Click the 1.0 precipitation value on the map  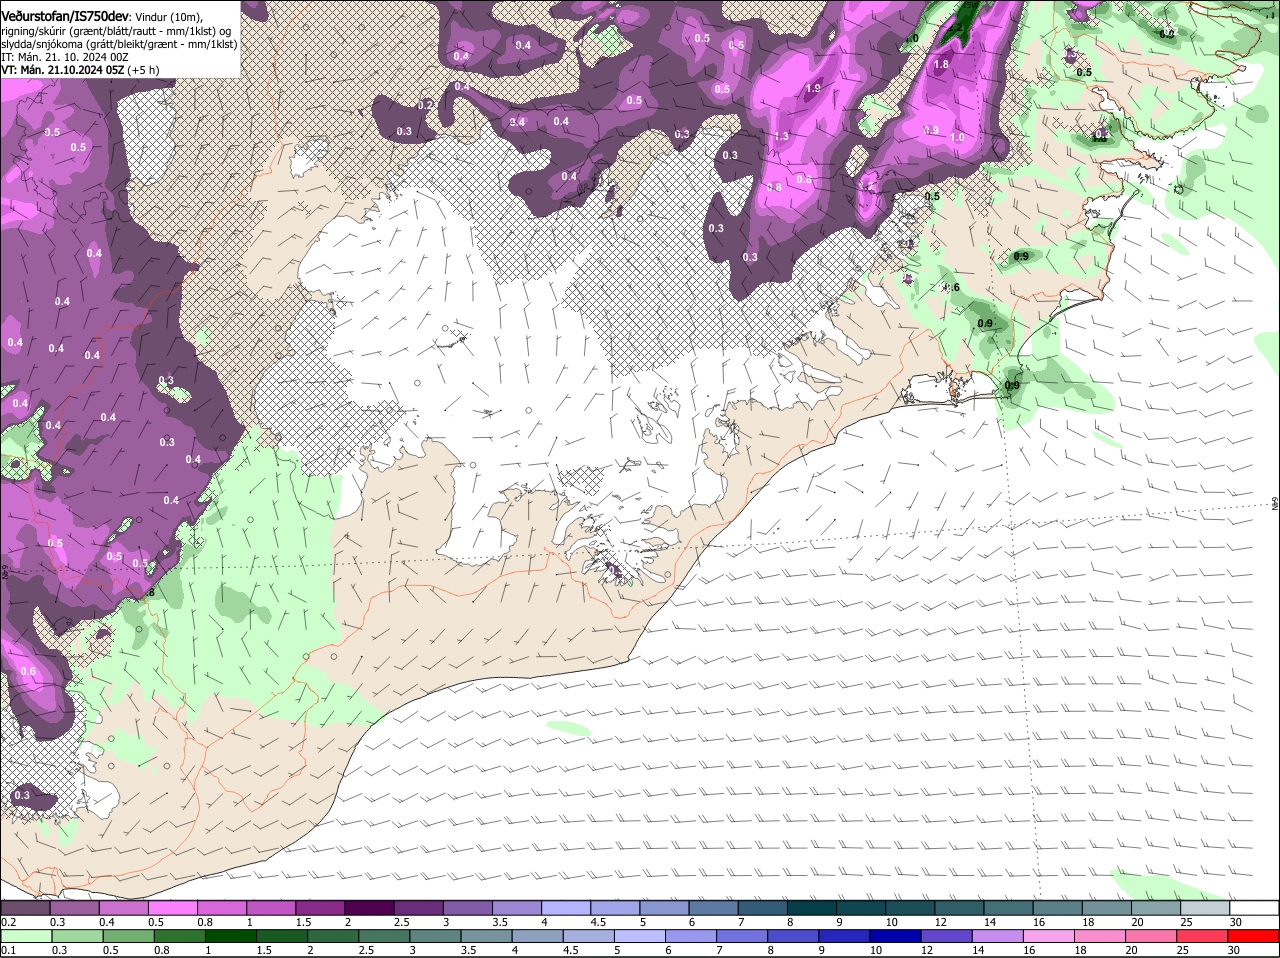[957, 138]
